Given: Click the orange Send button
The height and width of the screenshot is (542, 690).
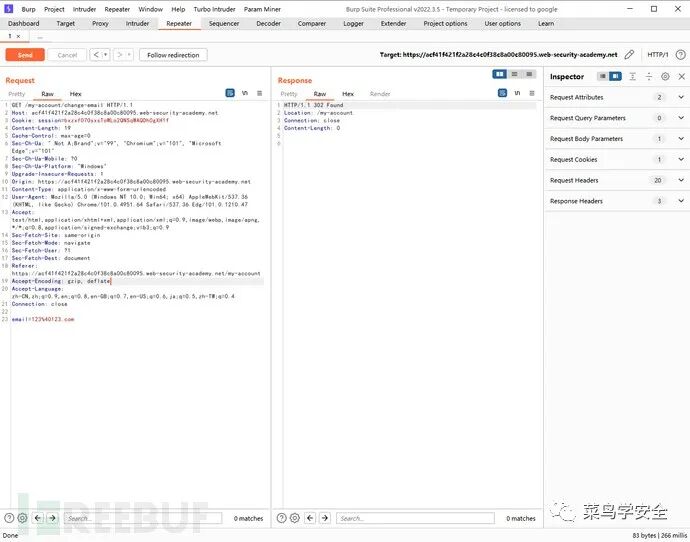Looking at the screenshot, I should click(x=25, y=55).
